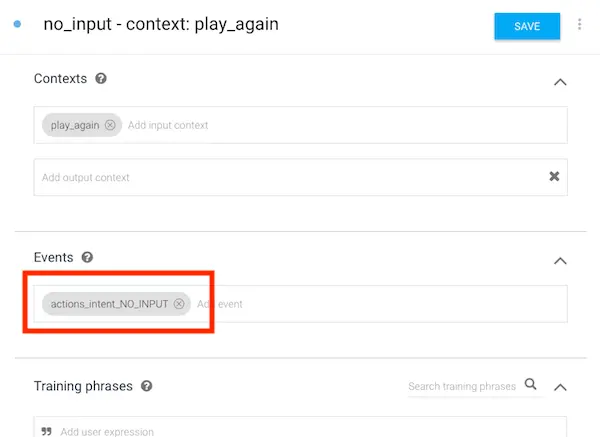Click the blue intent priority dot
The height and width of the screenshot is (437, 600).
[x=17, y=24]
